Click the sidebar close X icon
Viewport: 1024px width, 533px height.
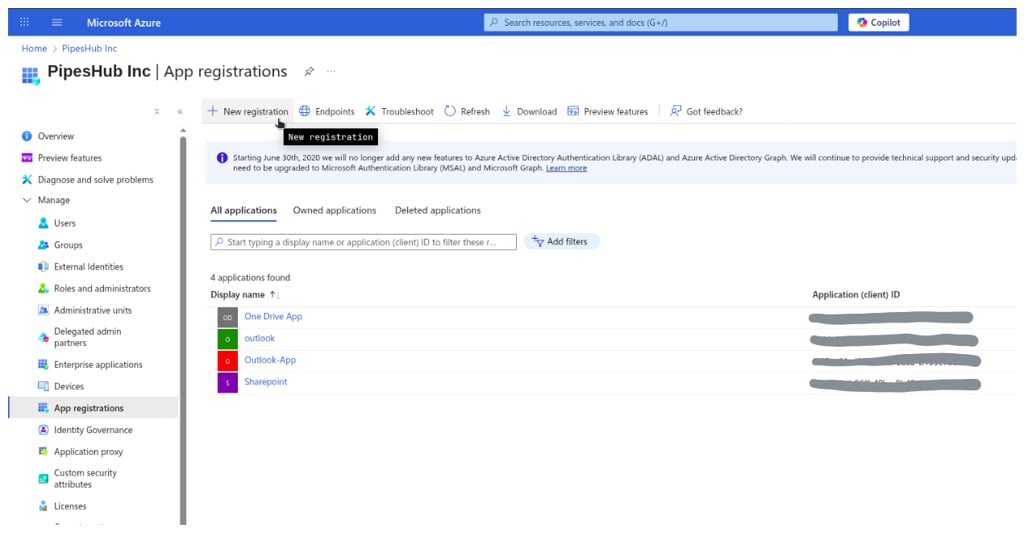click(x=157, y=112)
